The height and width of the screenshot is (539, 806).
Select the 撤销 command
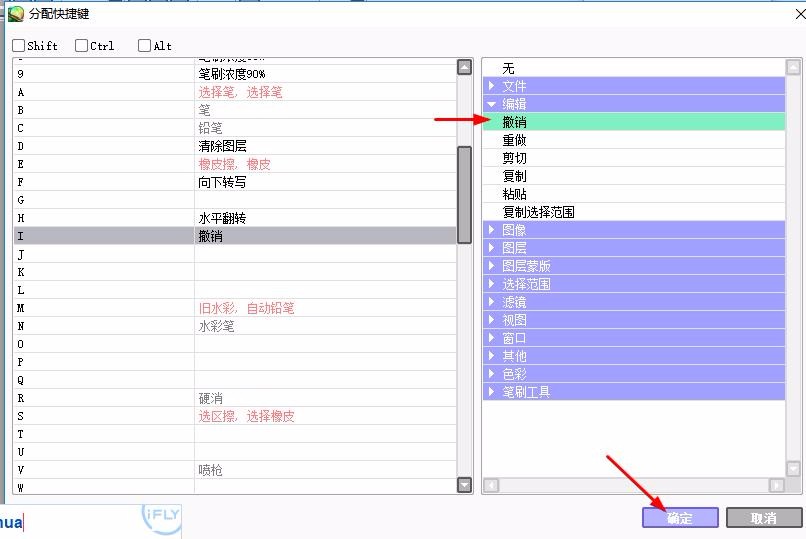(634, 122)
